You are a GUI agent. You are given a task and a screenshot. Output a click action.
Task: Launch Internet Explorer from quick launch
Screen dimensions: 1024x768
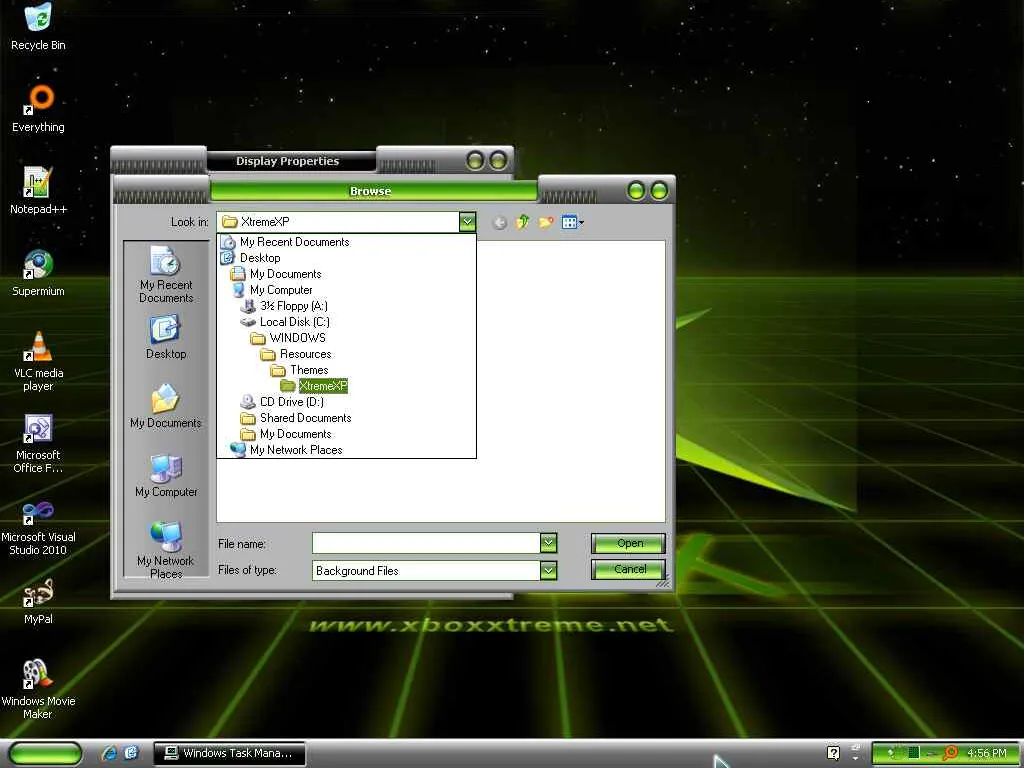click(x=109, y=753)
